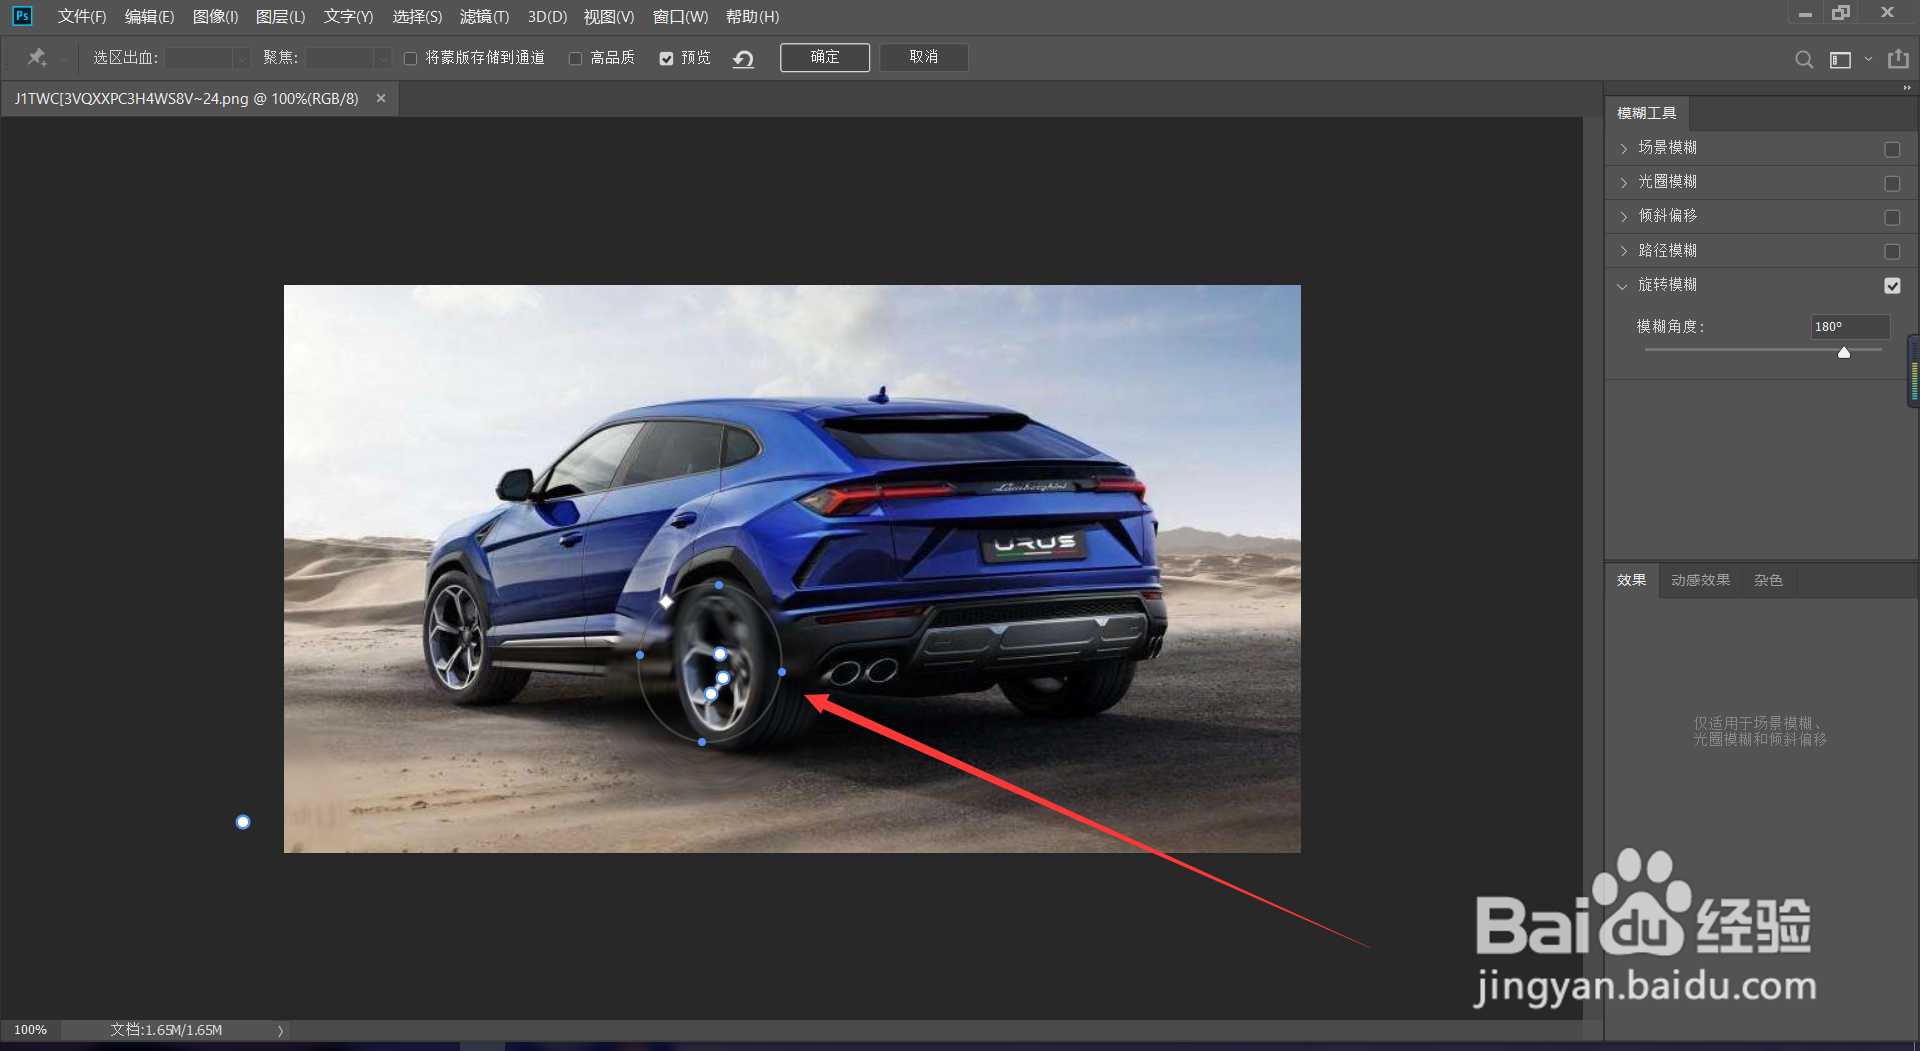Viewport: 1920px width, 1051px height.
Task: Open the 聚焦 dropdown
Action: pos(382,59)
